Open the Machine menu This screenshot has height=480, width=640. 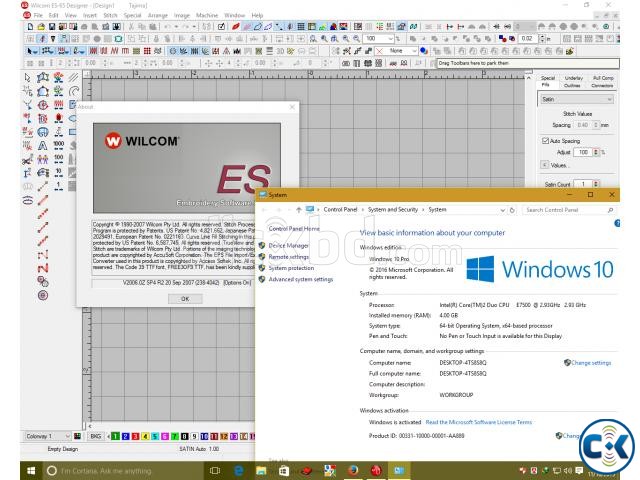[207, 15]
